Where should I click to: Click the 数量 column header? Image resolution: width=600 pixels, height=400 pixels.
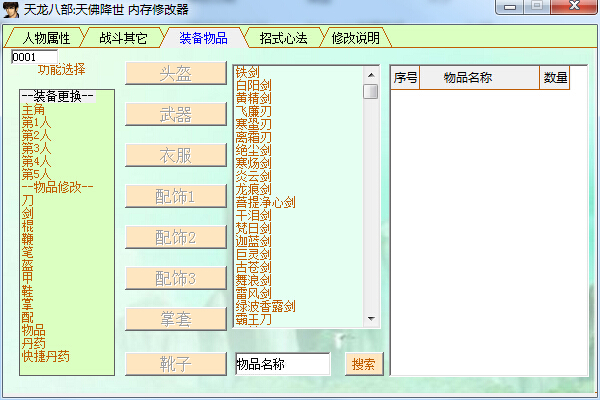(x=555, y=78)
